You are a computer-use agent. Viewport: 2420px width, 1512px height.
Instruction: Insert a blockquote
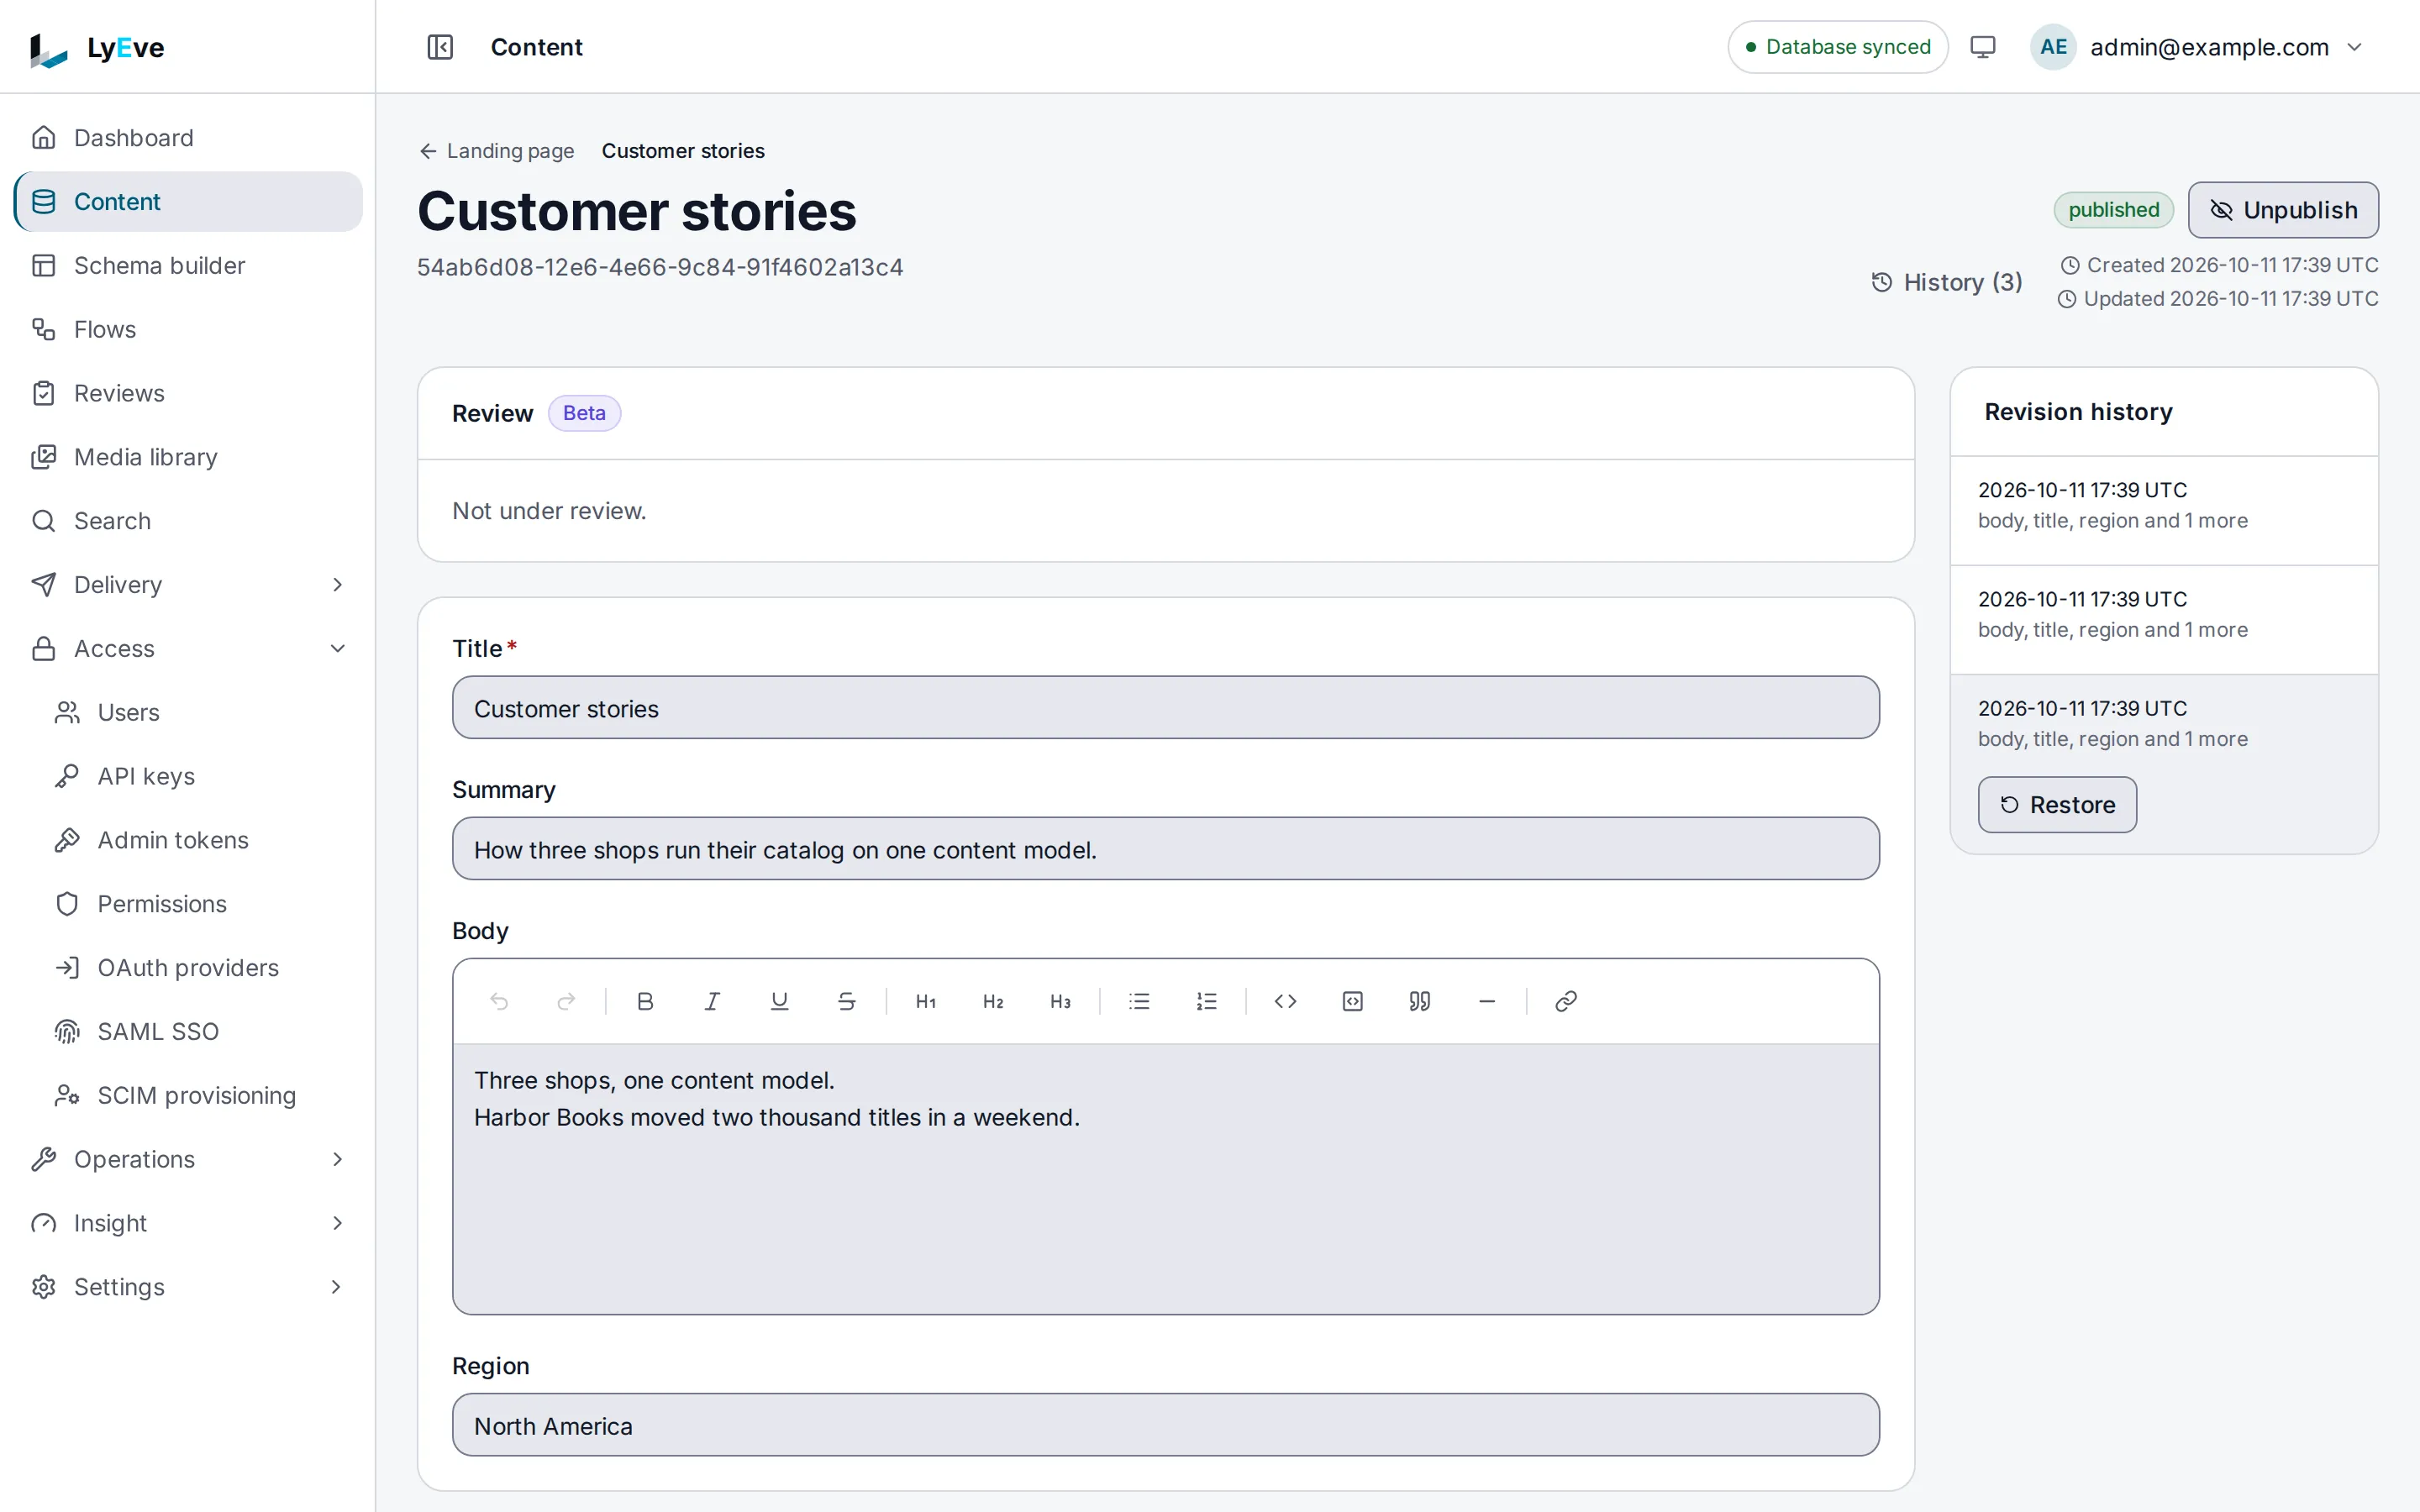(1420, 1001)
